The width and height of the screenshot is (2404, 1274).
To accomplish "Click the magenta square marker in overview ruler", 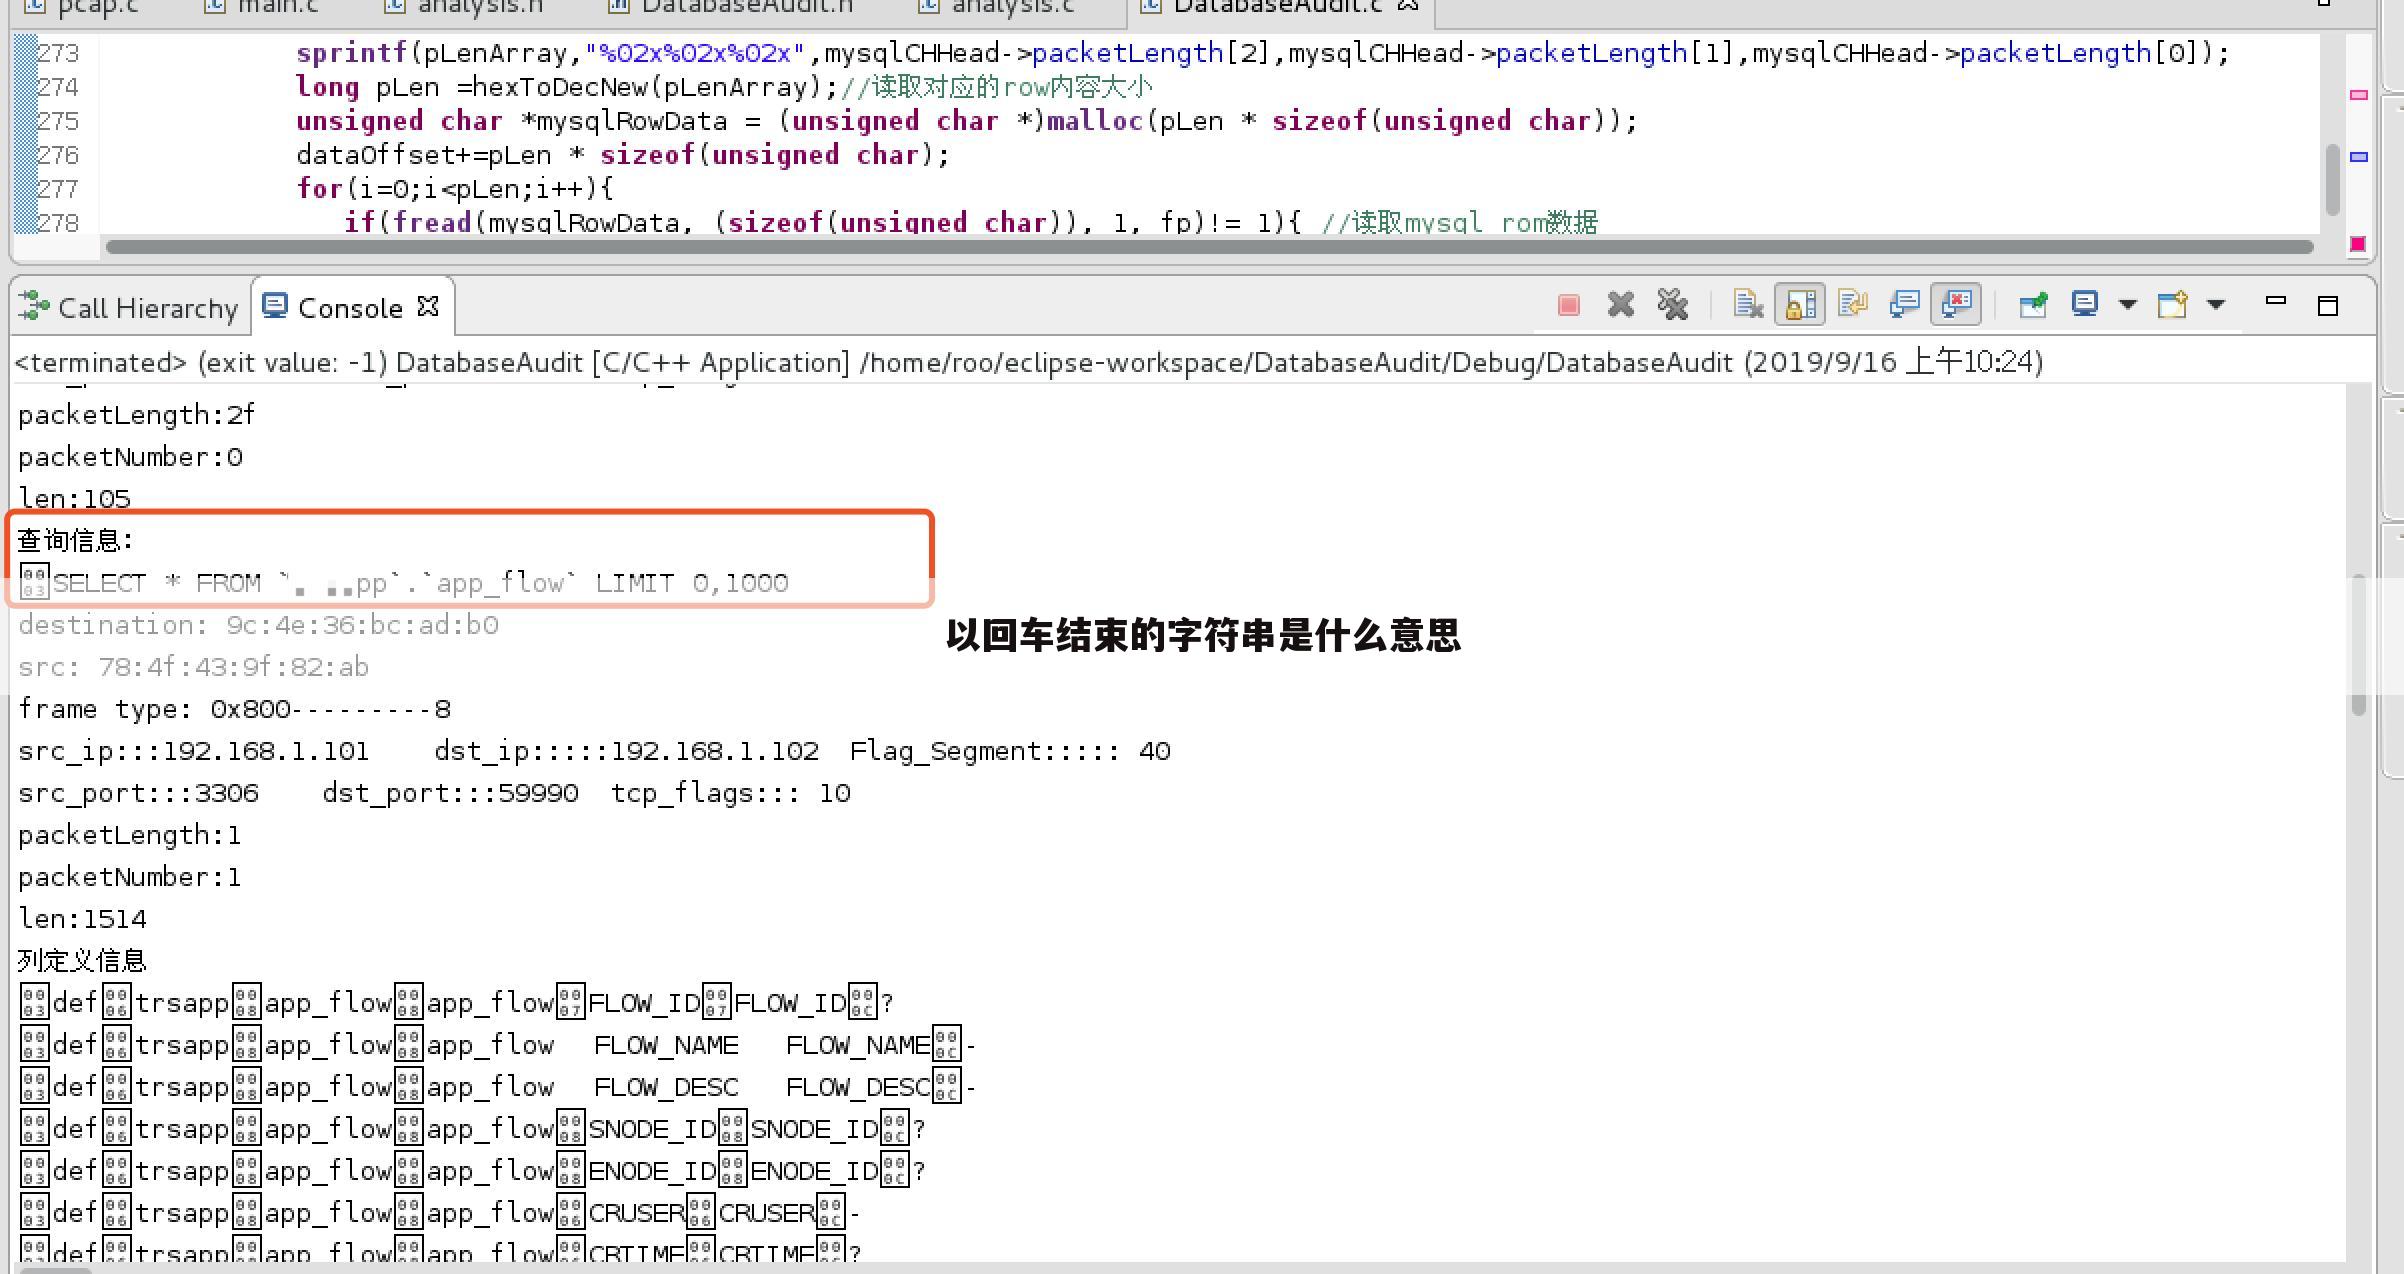I will coord(2358,243).
